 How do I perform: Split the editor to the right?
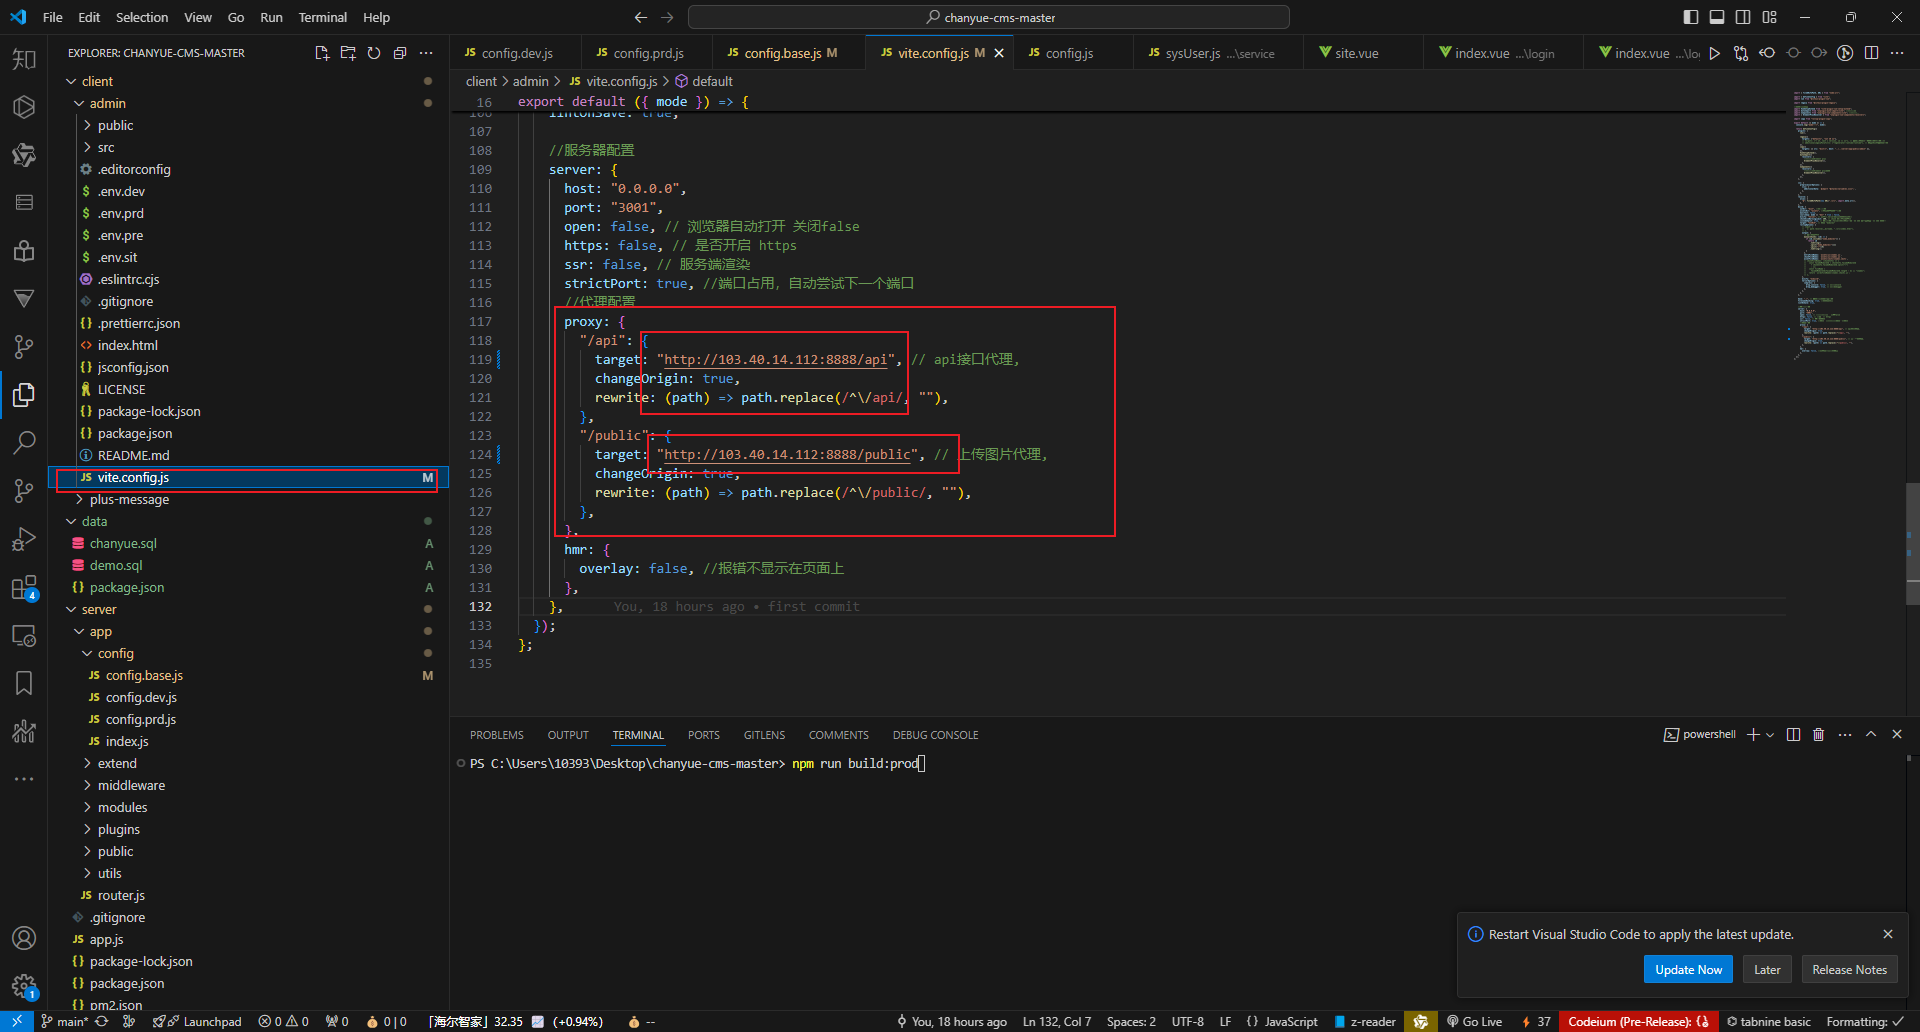[1871, 53]
